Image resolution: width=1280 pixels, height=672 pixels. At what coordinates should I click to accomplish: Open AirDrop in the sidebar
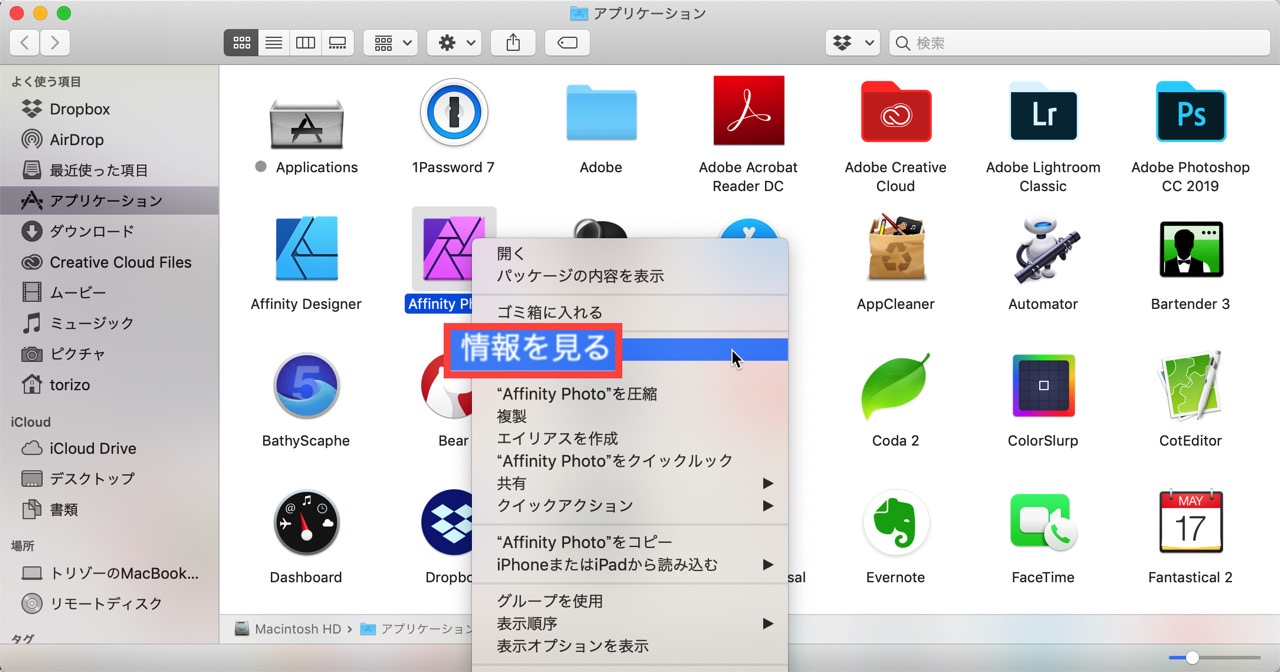click(109, 140)
